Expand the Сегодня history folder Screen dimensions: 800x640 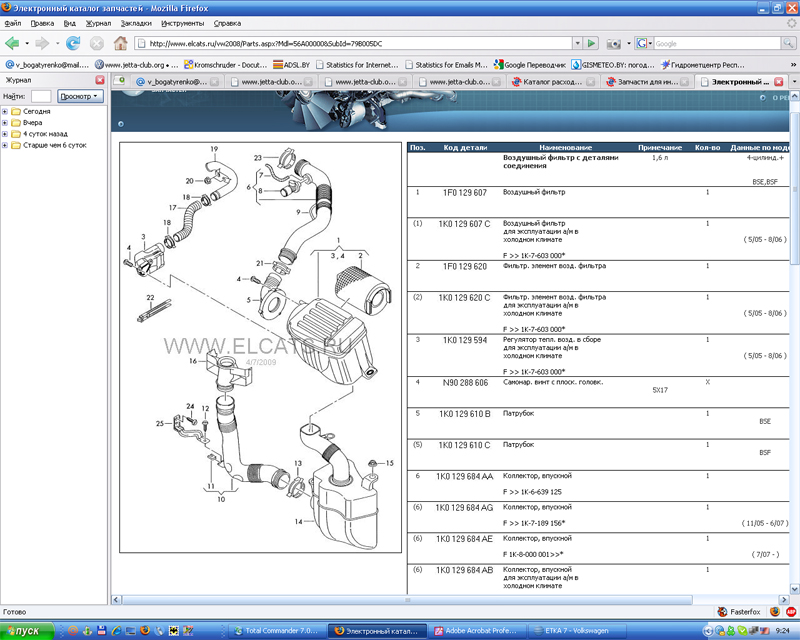(x=5, y=111)
